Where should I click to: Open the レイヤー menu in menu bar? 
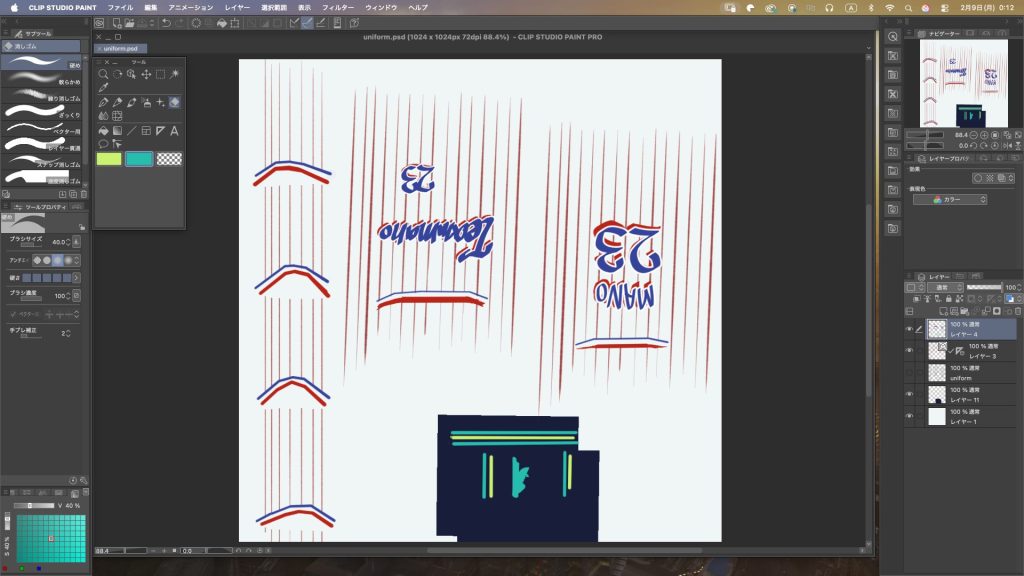pyautogui.click(x=238, y=7)
